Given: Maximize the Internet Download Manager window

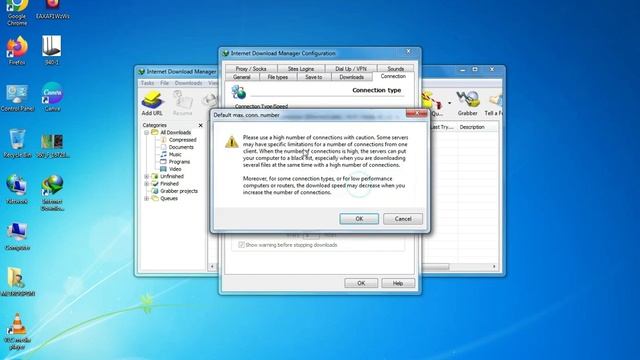Looking at the screenshot, I should click(x=475, y=70).
